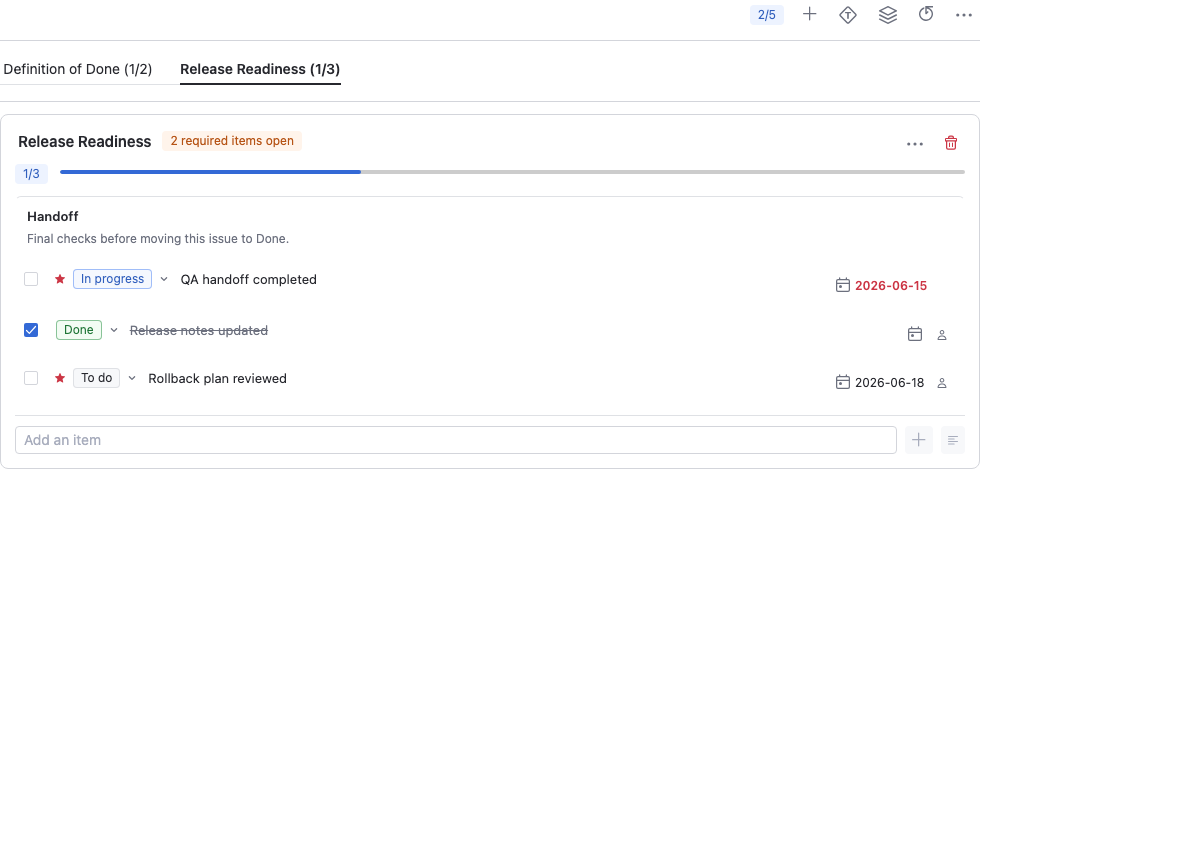
Task: Delete the Release Readiness checklist
Action: pyautogui.click(x=950, y=143)
